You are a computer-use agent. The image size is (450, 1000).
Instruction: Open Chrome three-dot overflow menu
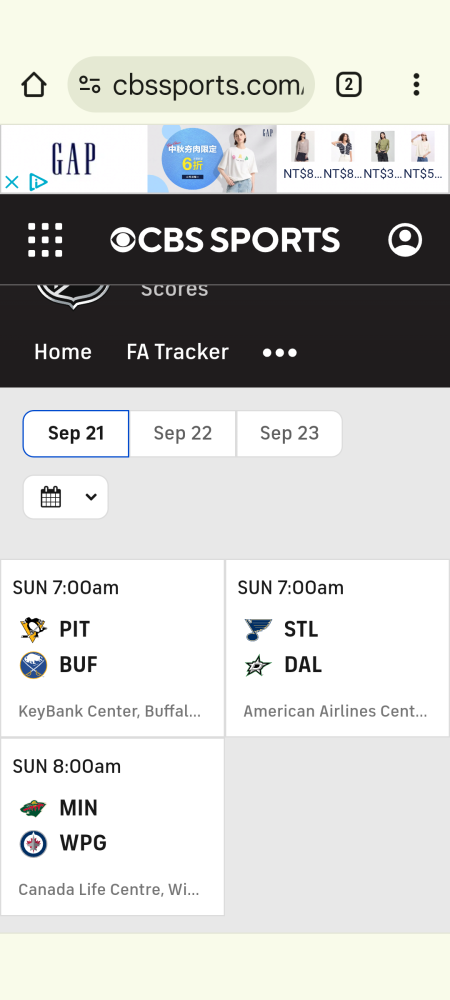point(416,84)
